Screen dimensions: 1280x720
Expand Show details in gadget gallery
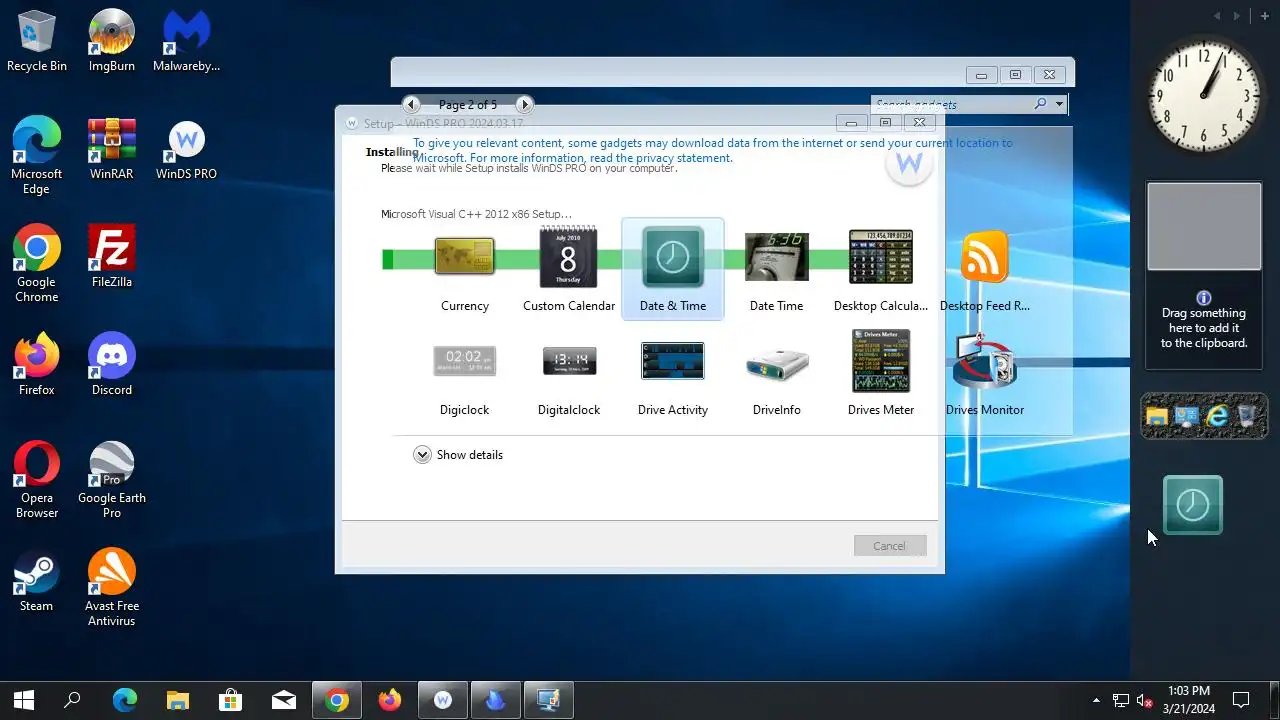[x=458, y=455]
